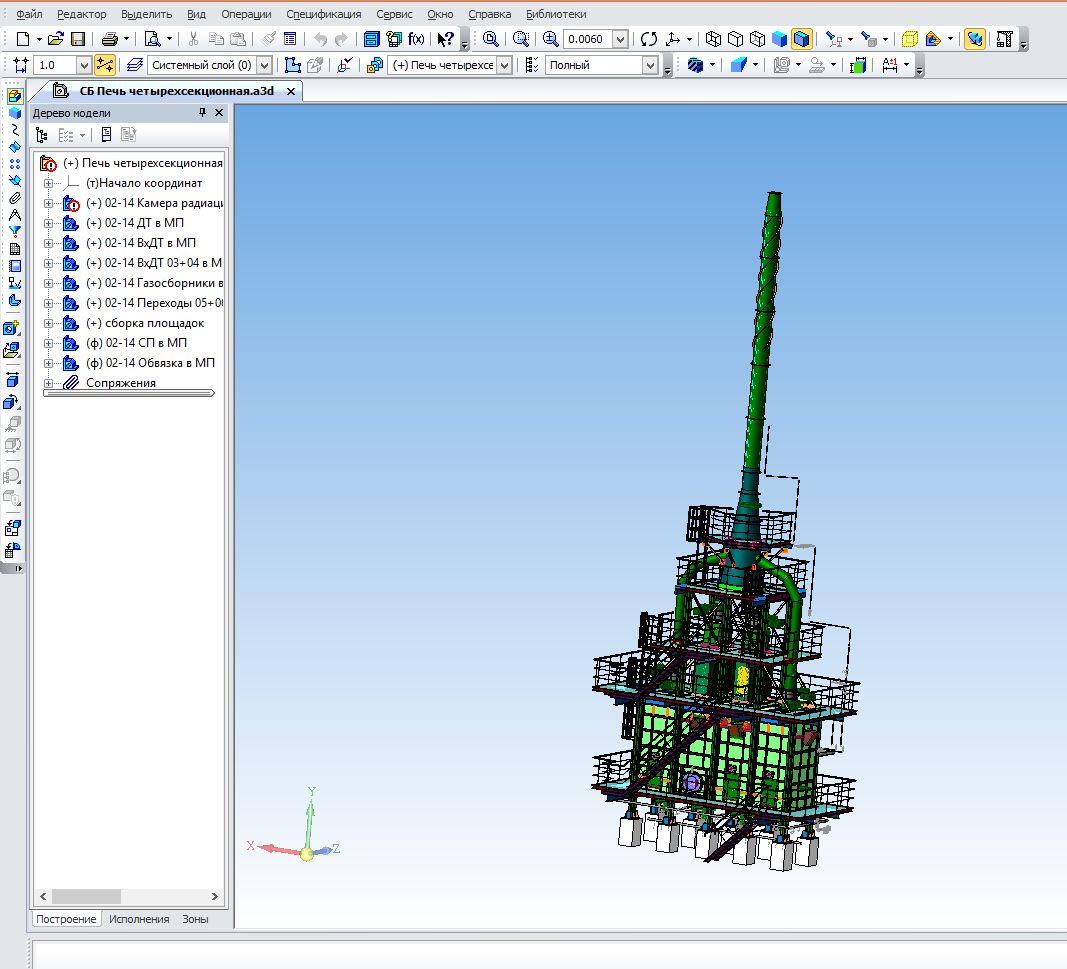Screen dimensions: 1067x969
Task: Click the zoom-in magnifier beside scale field
Action: point(550,39)
